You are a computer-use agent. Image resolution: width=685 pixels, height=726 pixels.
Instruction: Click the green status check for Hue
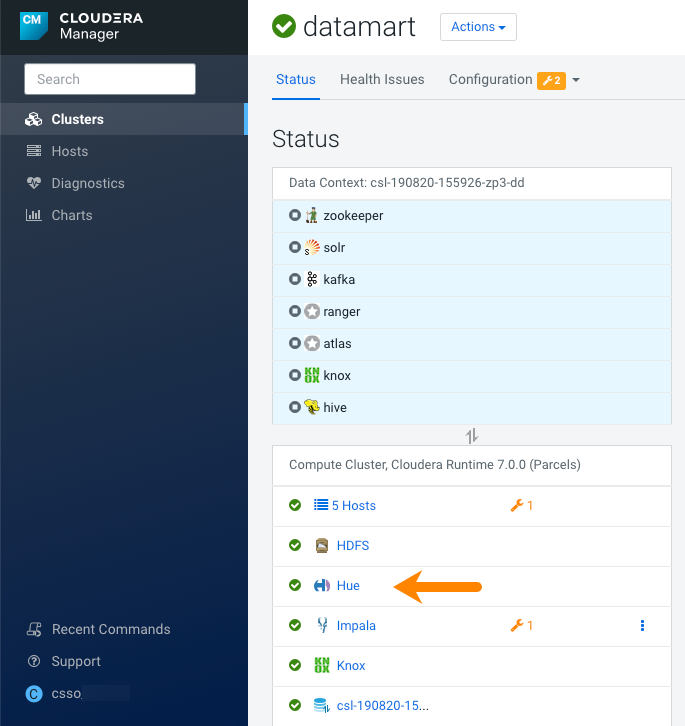295,585
